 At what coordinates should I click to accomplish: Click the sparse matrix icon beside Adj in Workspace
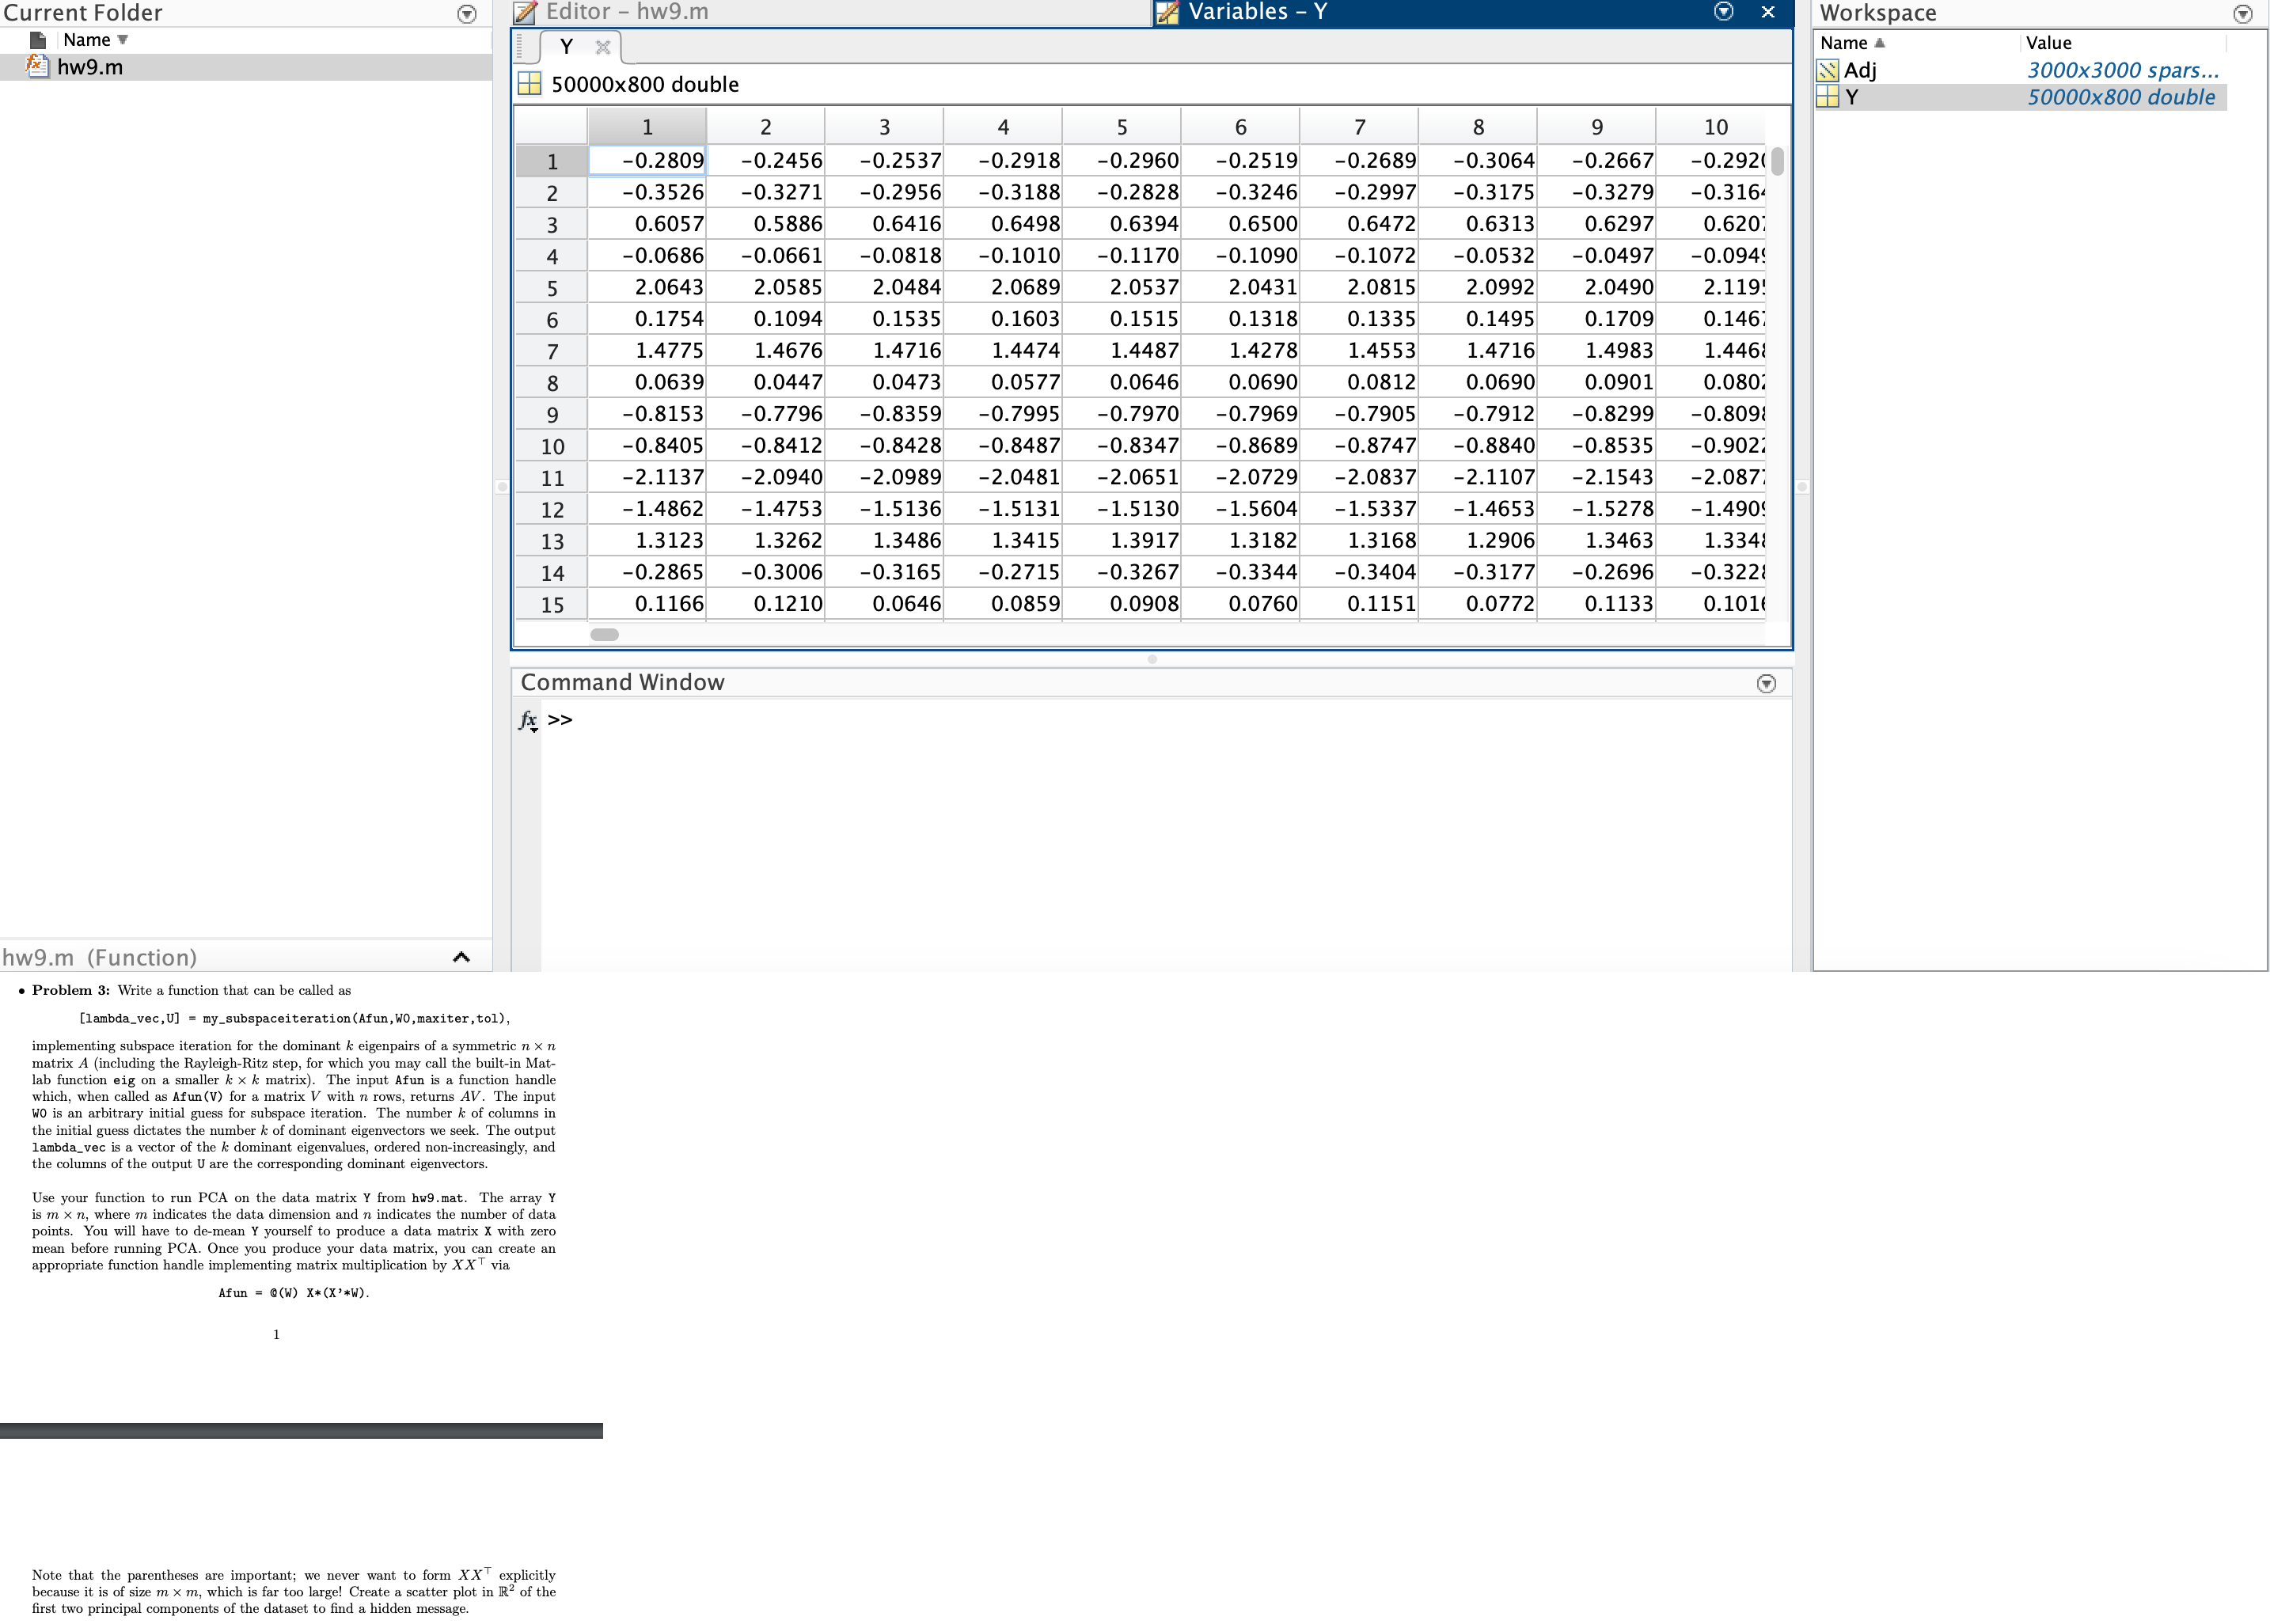coord(1827,70)
